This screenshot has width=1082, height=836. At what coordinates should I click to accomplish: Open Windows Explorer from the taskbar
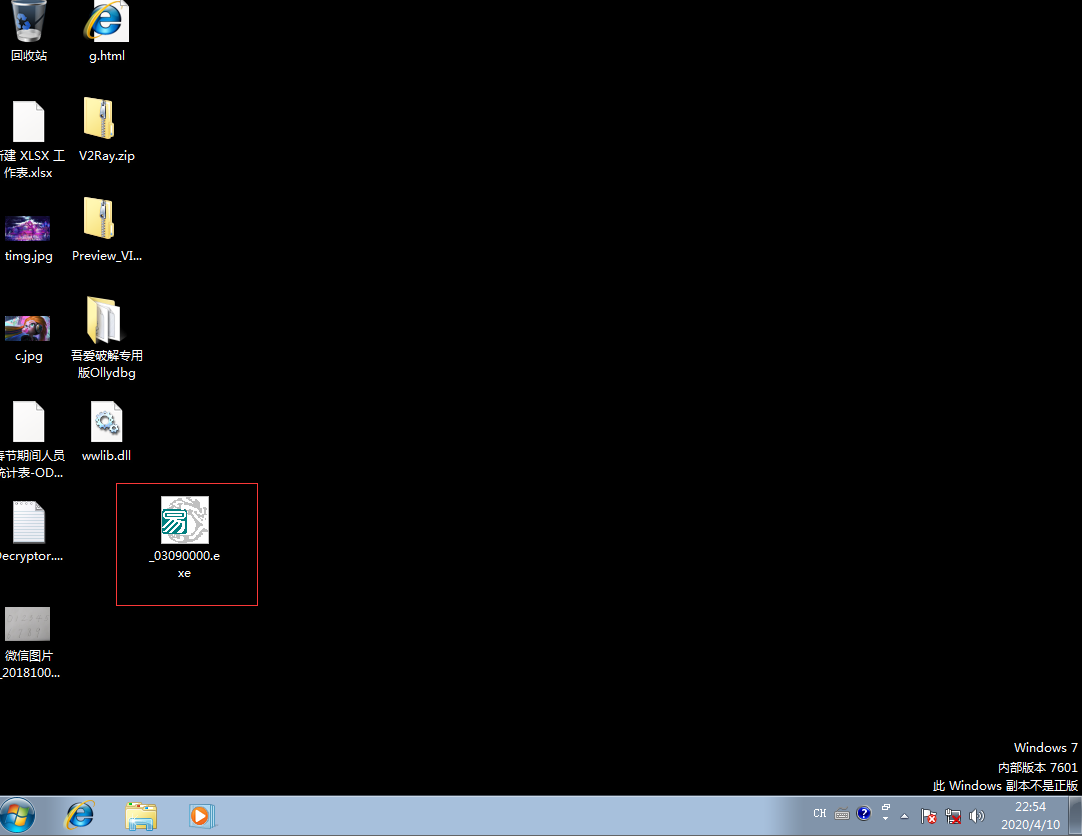click(141, 816)
